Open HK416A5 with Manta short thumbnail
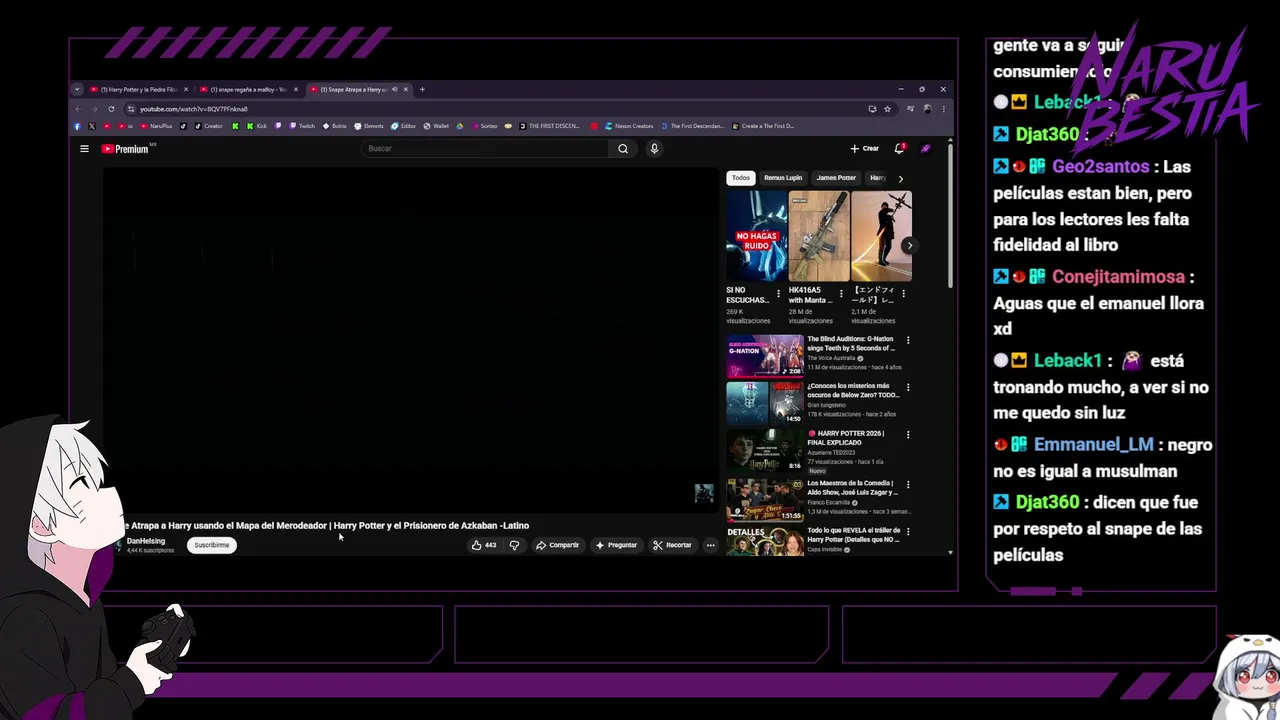1280x720 pixels. [819, 236]
